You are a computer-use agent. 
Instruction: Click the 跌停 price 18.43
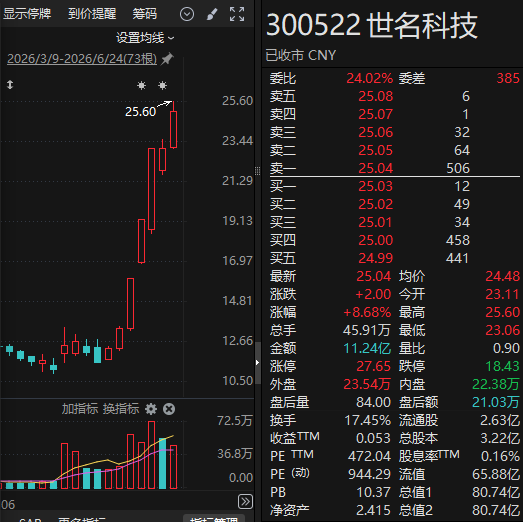tap(503, 366)
